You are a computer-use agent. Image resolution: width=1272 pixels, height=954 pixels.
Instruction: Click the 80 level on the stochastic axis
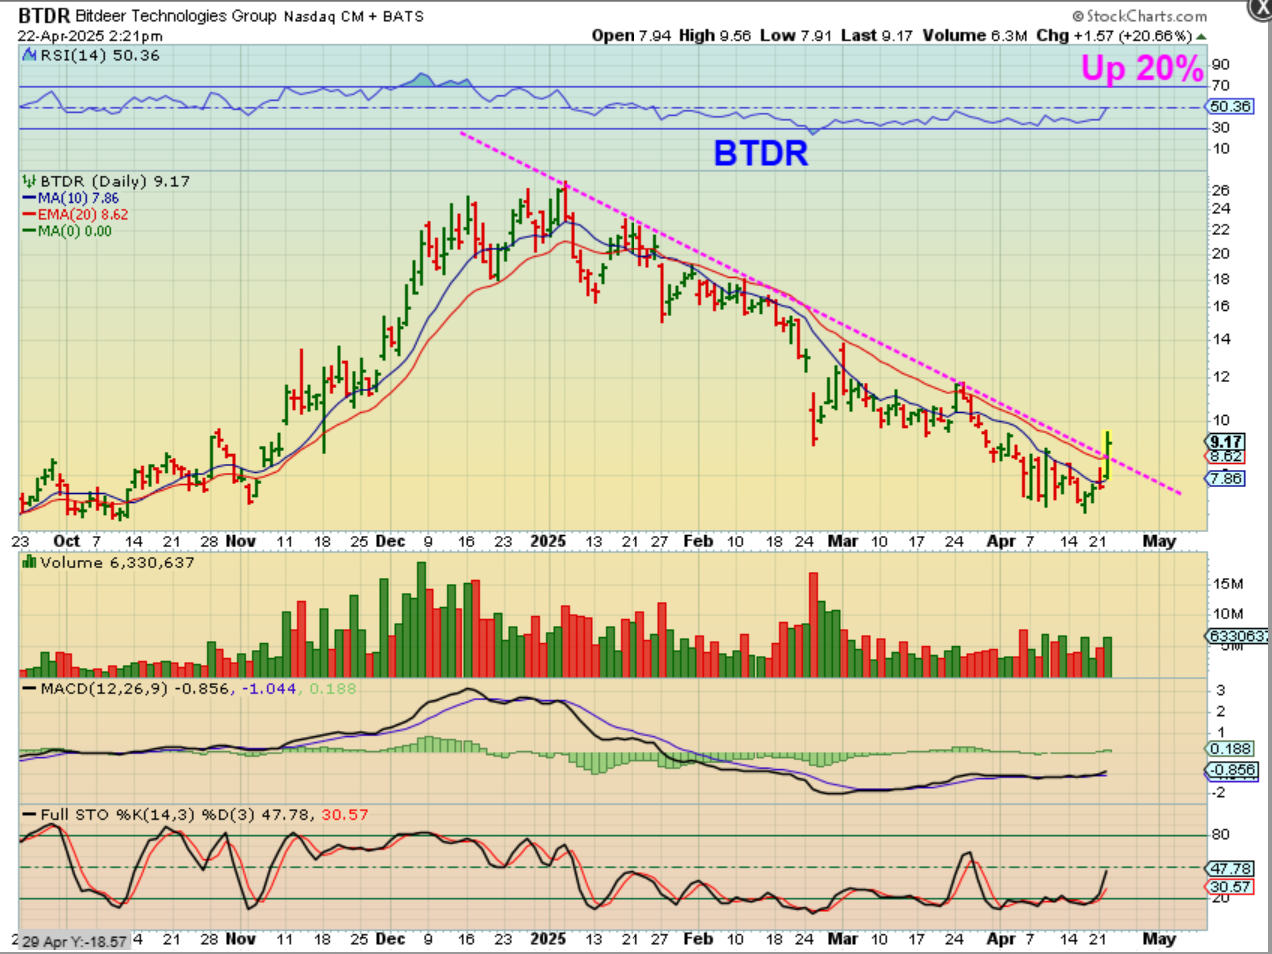click(1220, 835)
